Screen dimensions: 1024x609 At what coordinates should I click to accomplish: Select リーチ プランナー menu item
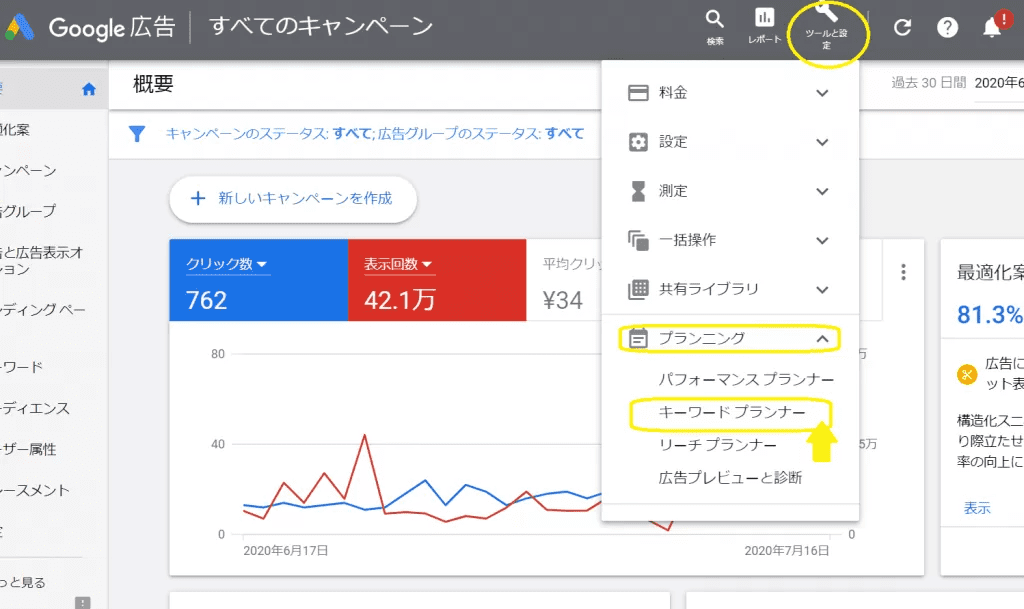[x=718, y=445]
